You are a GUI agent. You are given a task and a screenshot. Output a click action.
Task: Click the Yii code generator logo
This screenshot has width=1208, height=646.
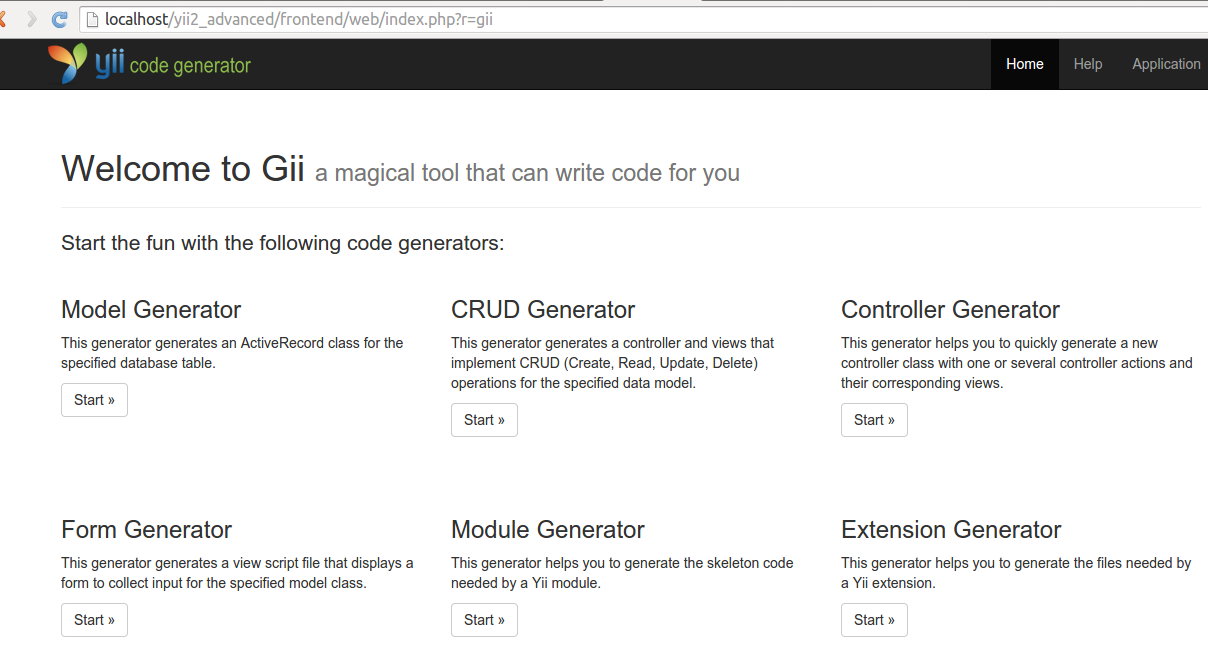[149, 64]
